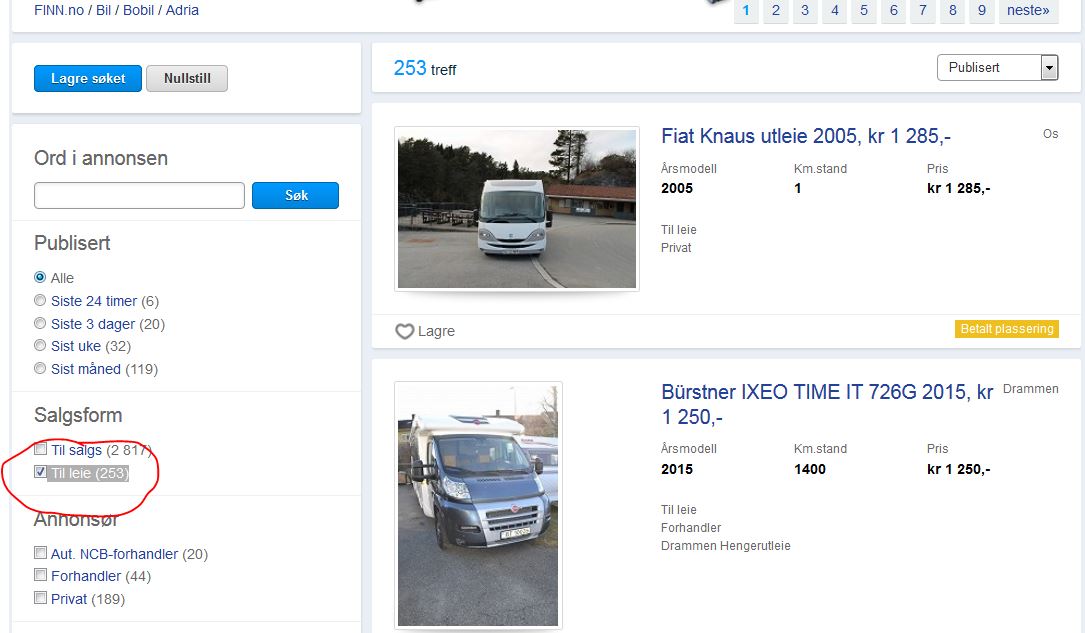Check the Forhandler checkbox
The image size is (1085, 633).
tap(41, 575)
